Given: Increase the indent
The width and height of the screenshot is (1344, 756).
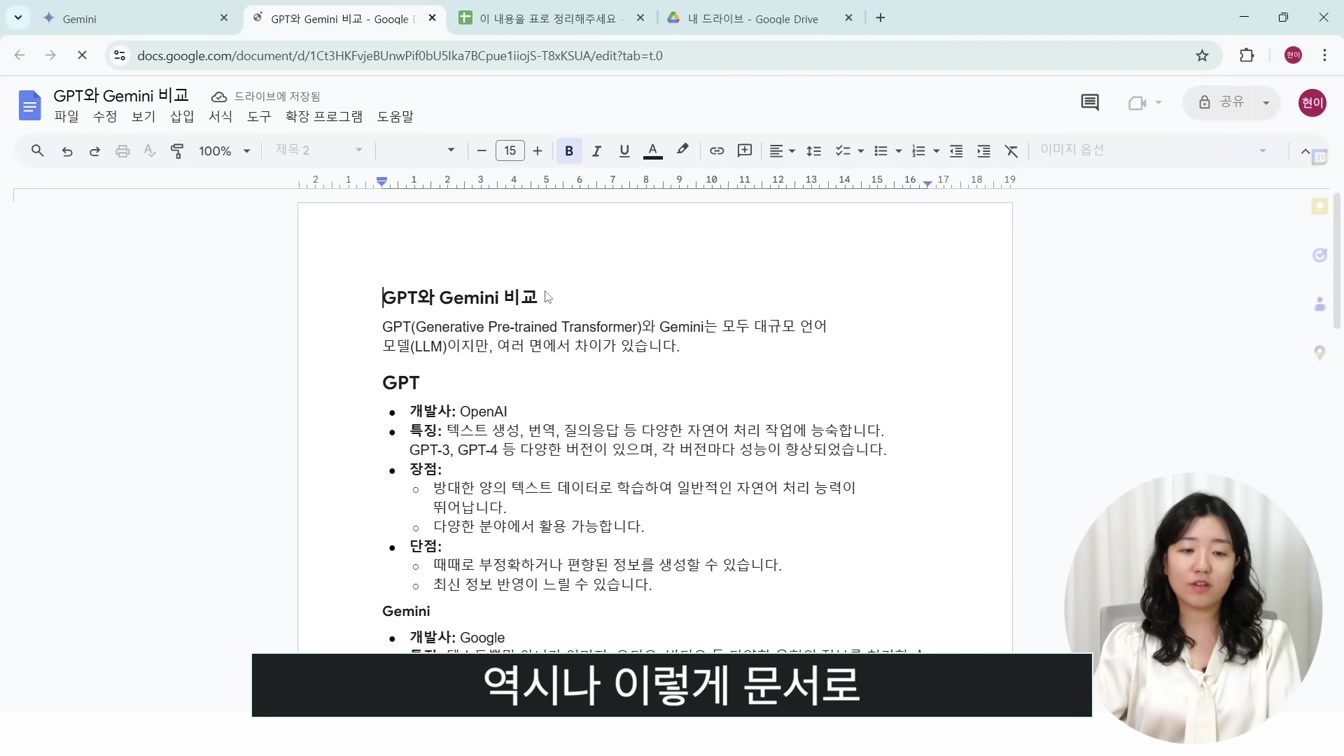Looking at the screenshot, I should click(x=984, y=151).
